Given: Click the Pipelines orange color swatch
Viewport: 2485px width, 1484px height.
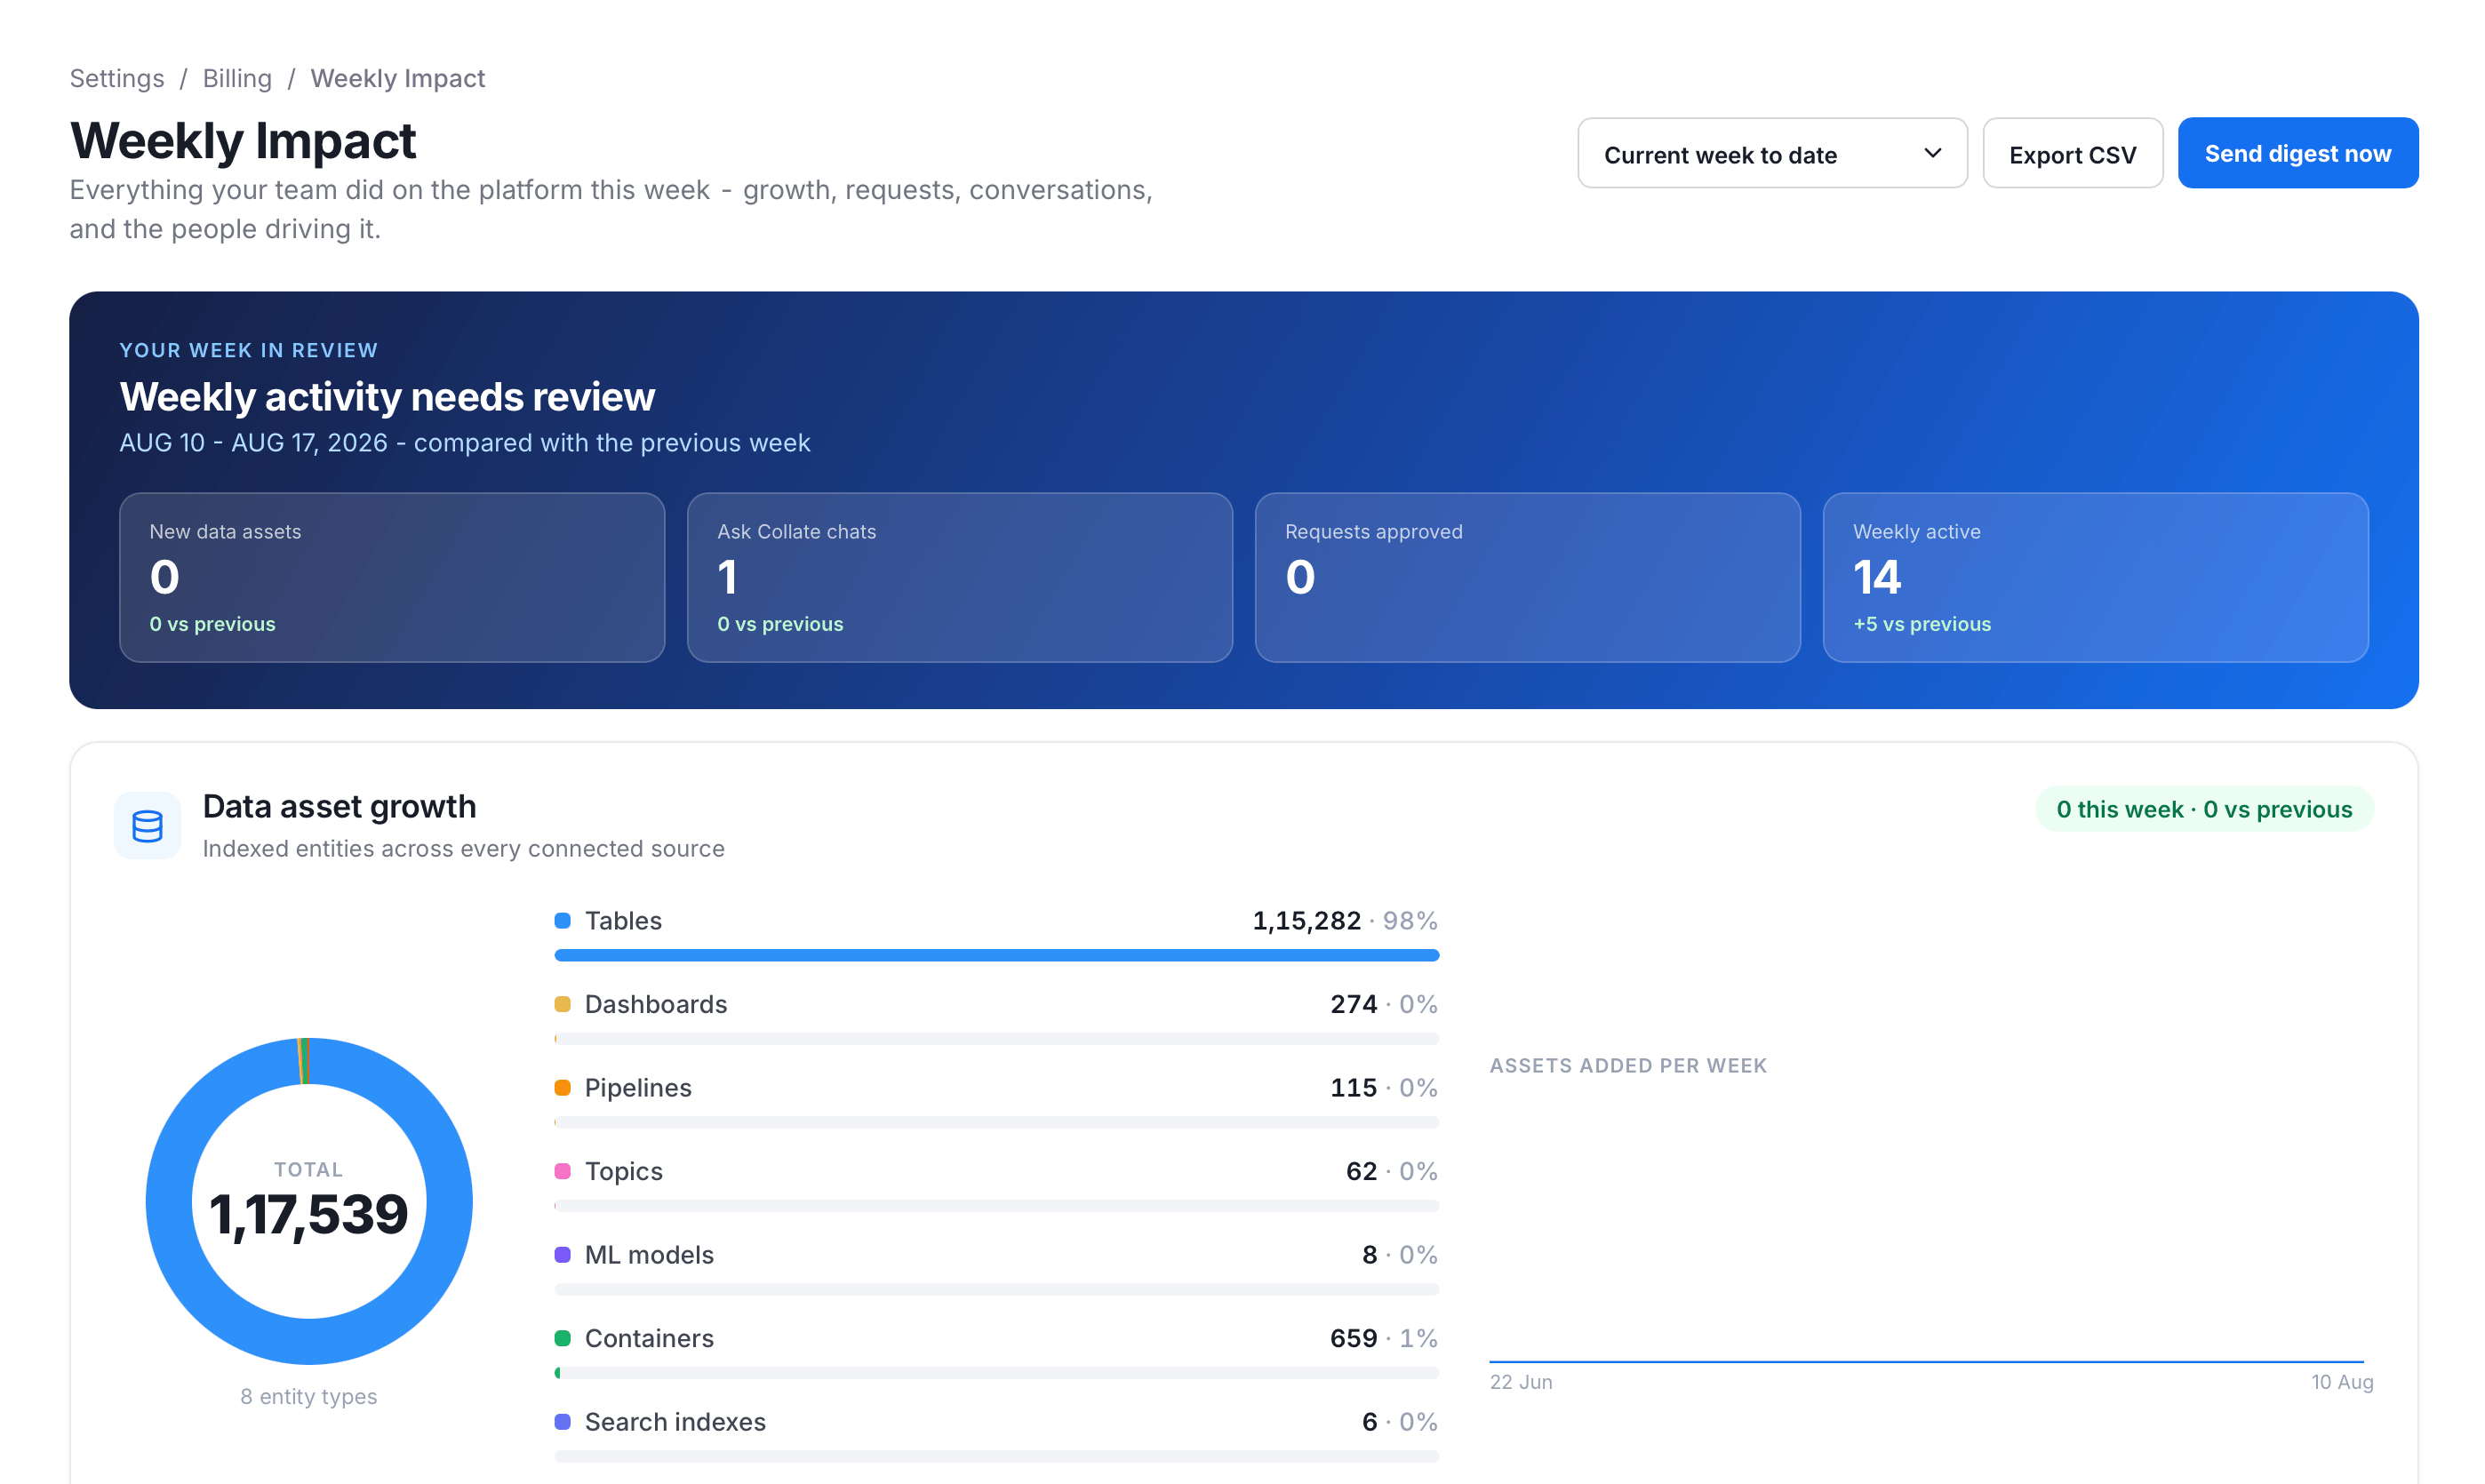Looking at the screenshot, I should pyautogui.click(x=563, y=1088).
